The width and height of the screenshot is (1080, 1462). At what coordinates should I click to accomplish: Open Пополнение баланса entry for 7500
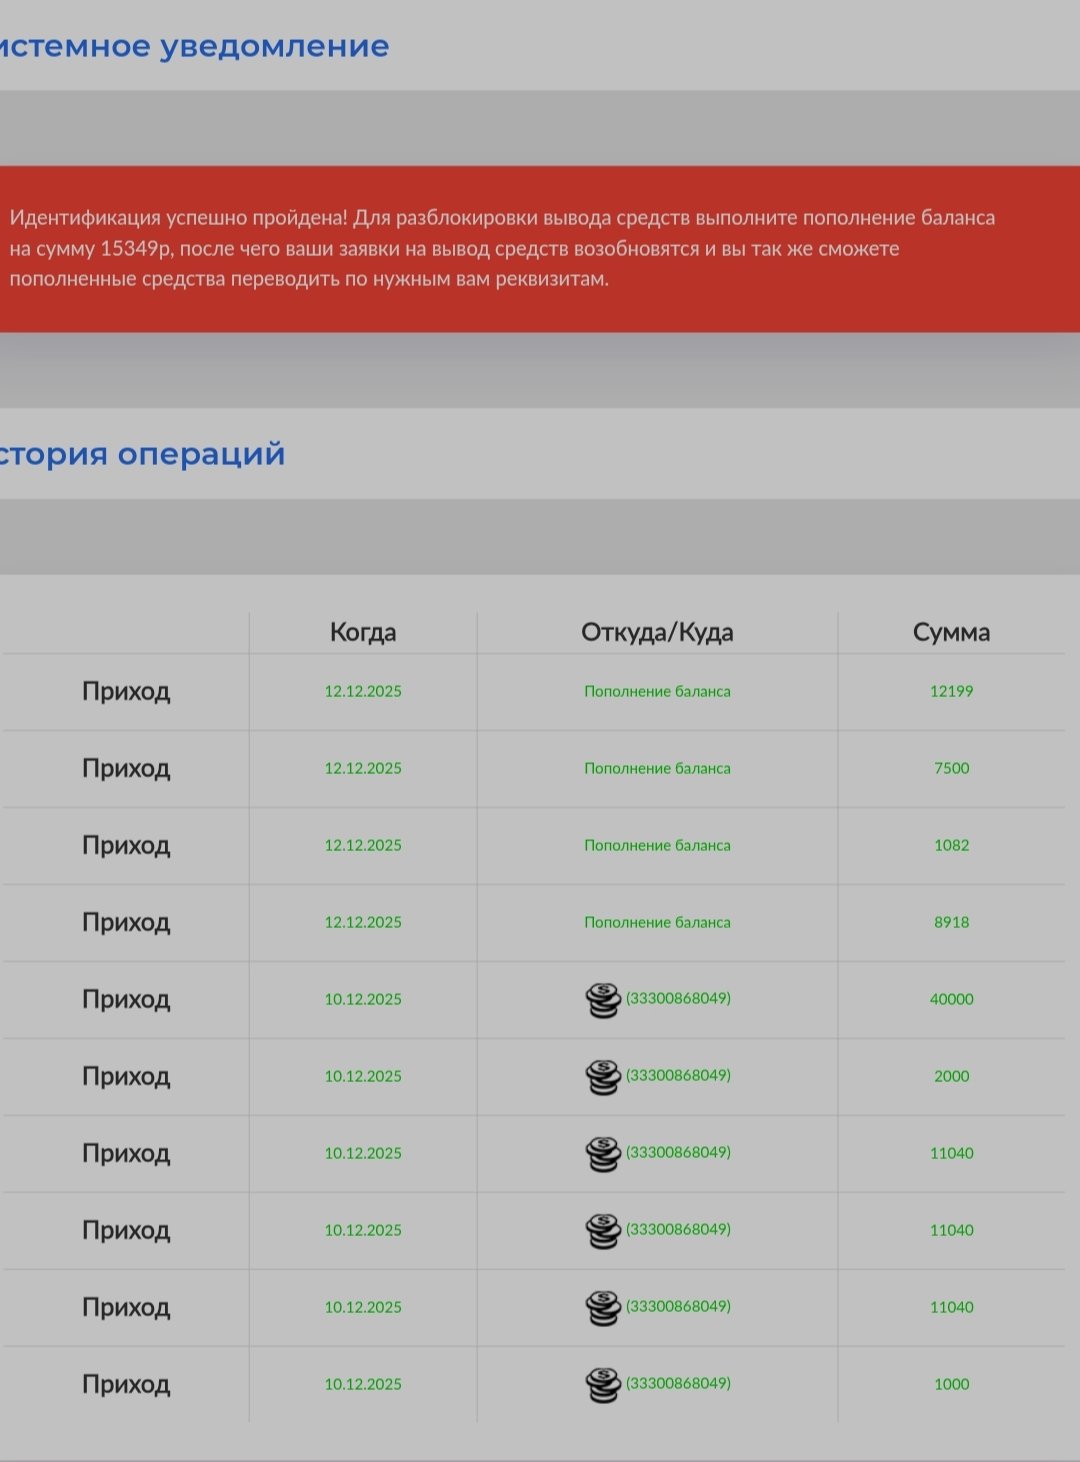(x=657, y=768)
